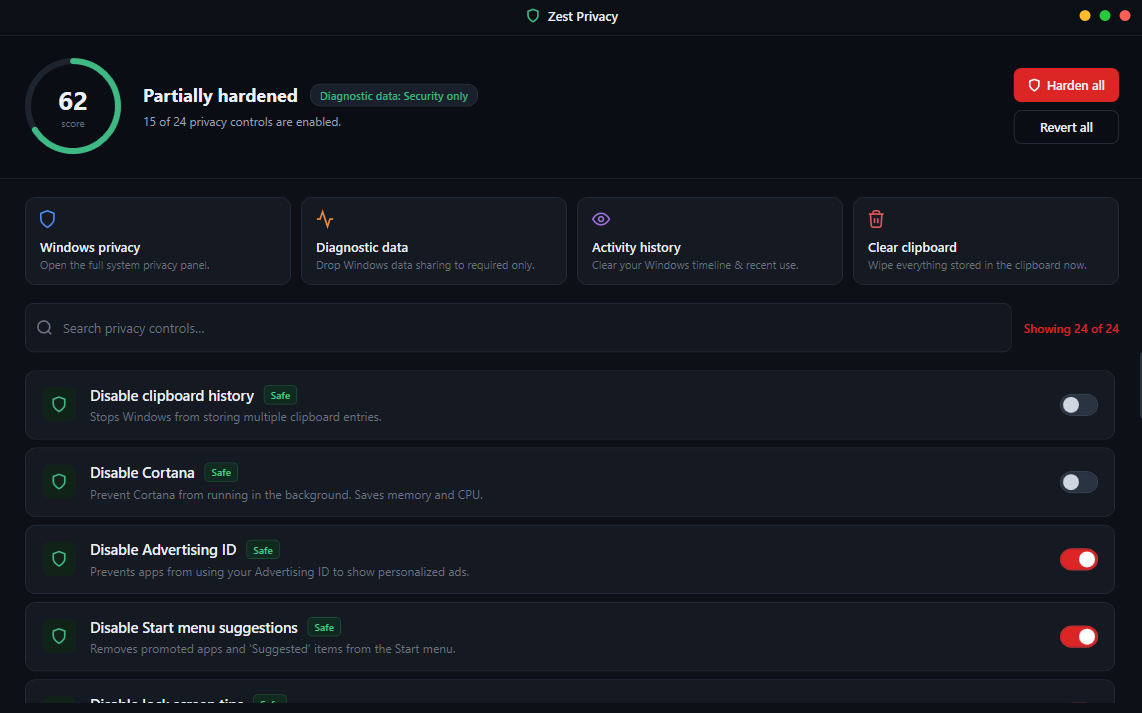
Task: Click the orange pulse icon on Diagnostic data card
Action: (325, 218)
